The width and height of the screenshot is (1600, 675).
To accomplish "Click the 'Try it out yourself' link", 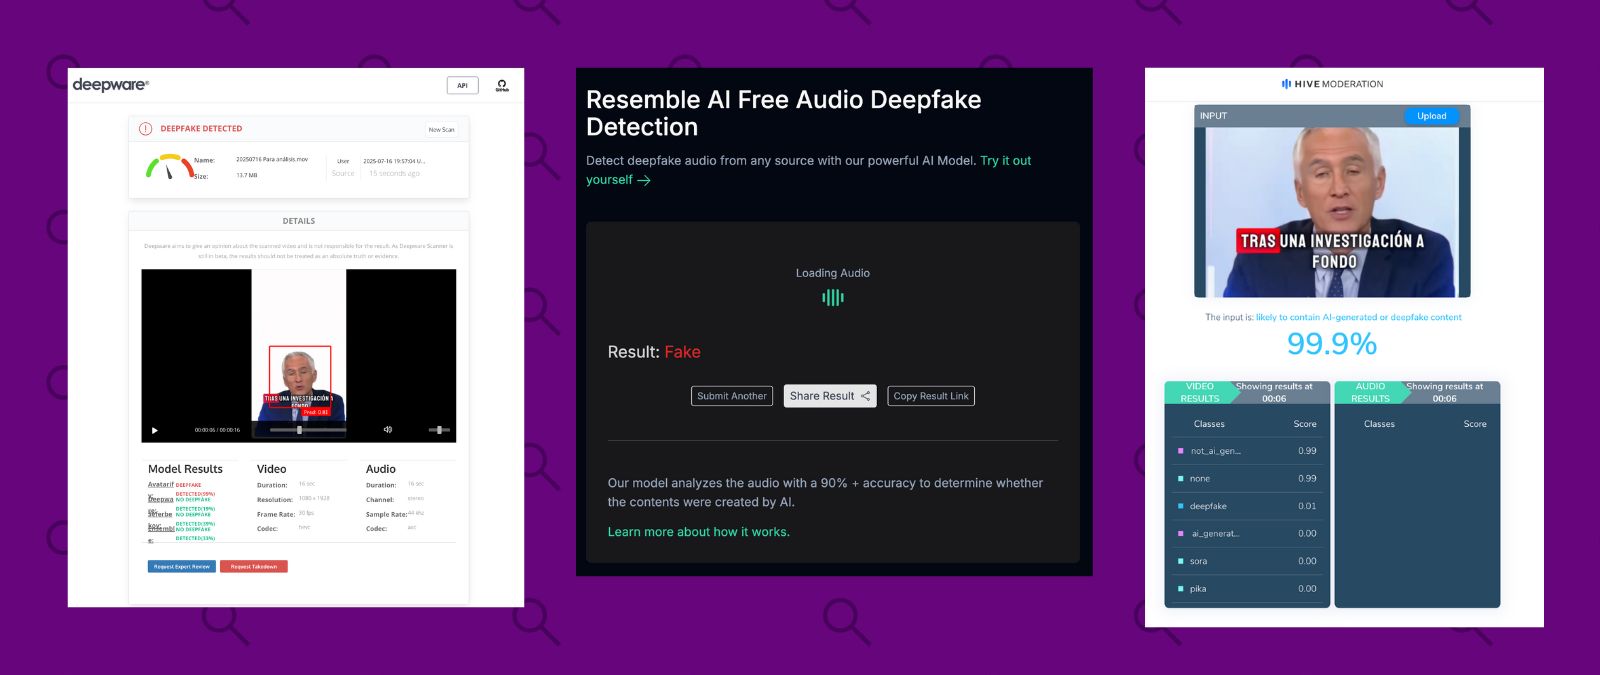I will click(808, 170).
